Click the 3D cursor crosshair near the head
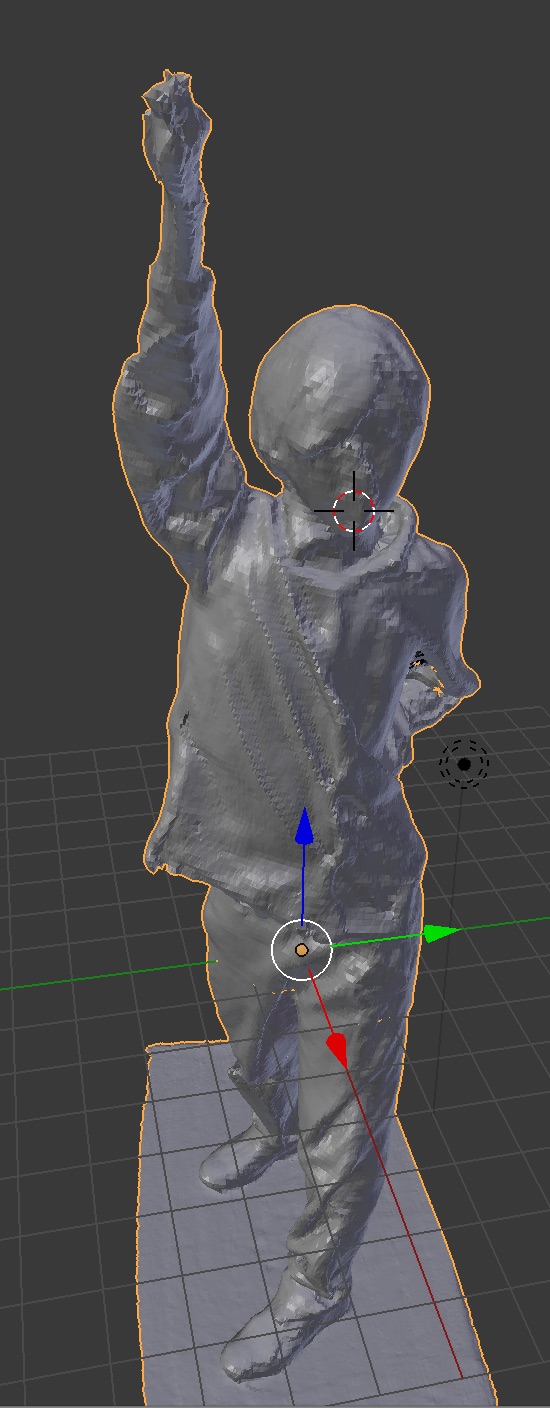This screenshot has height=1408, width=550. tap(354, 510)
